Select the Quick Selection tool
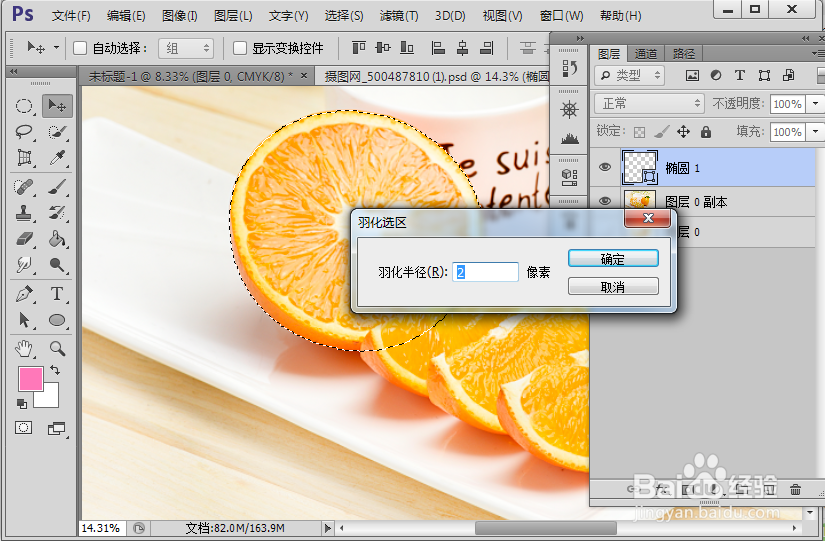Image resolution: width=825 pixels, height=541 pixels. 57,132
